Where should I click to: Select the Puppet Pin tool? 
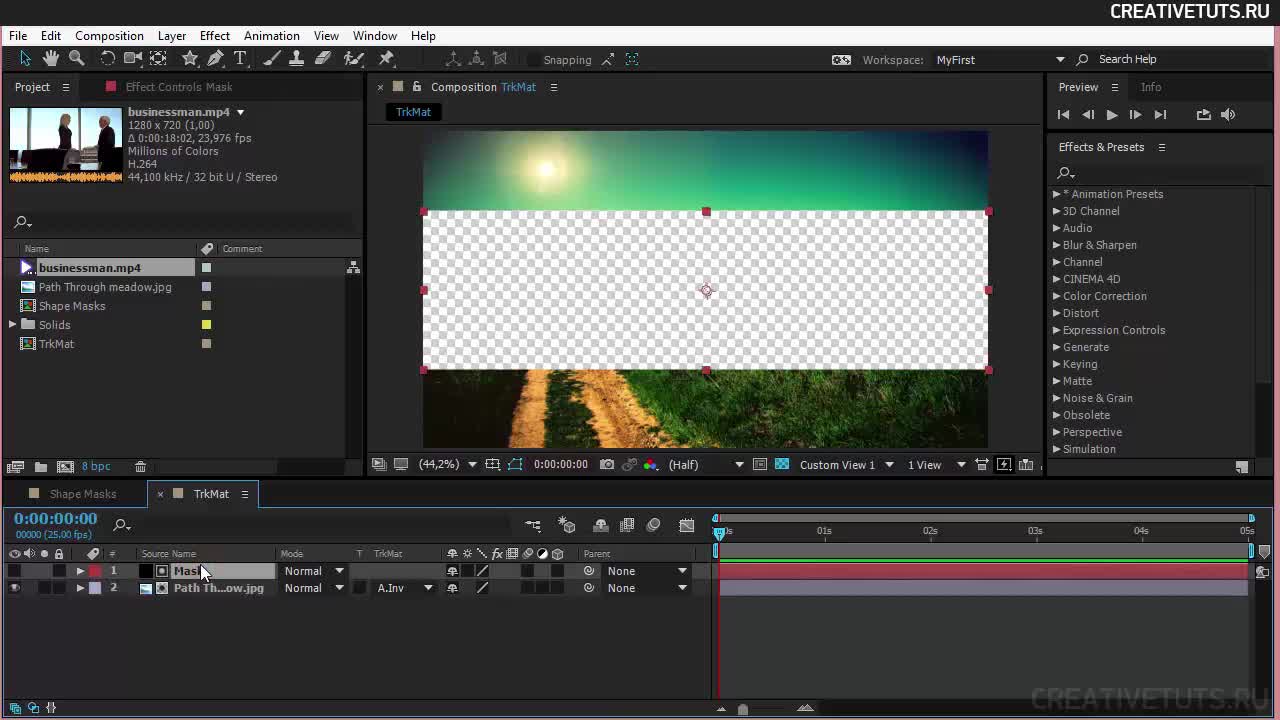click(387, 59)
